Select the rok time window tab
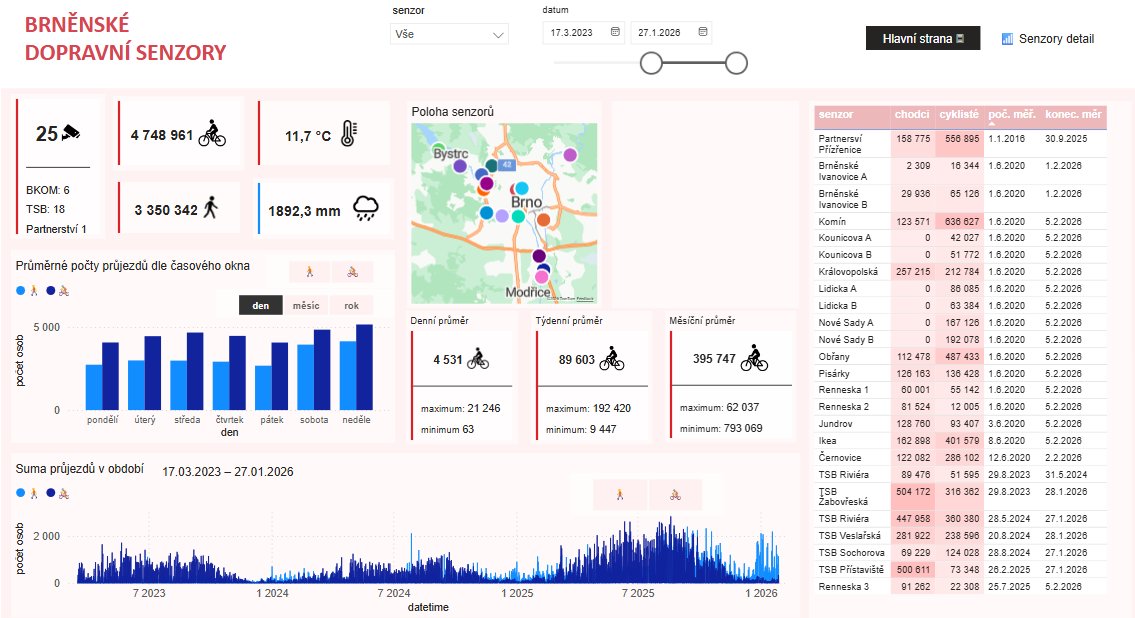This screenshot has width=1135, height=618. pyautogui.click(x=351, y=305)
